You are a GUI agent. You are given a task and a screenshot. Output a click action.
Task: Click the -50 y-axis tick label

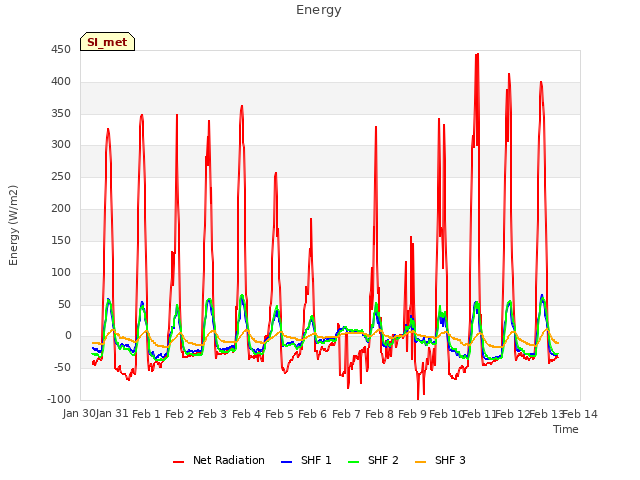point(62,367)
